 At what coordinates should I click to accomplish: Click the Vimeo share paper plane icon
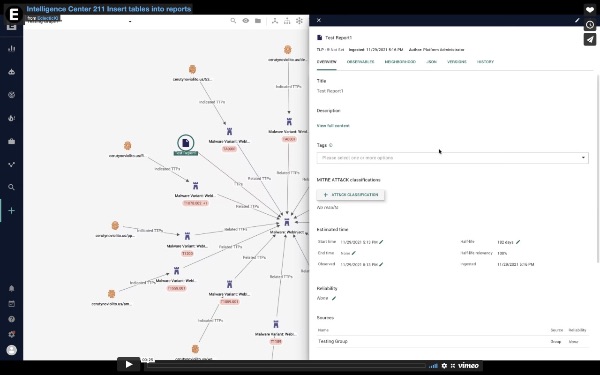[590, 39]
